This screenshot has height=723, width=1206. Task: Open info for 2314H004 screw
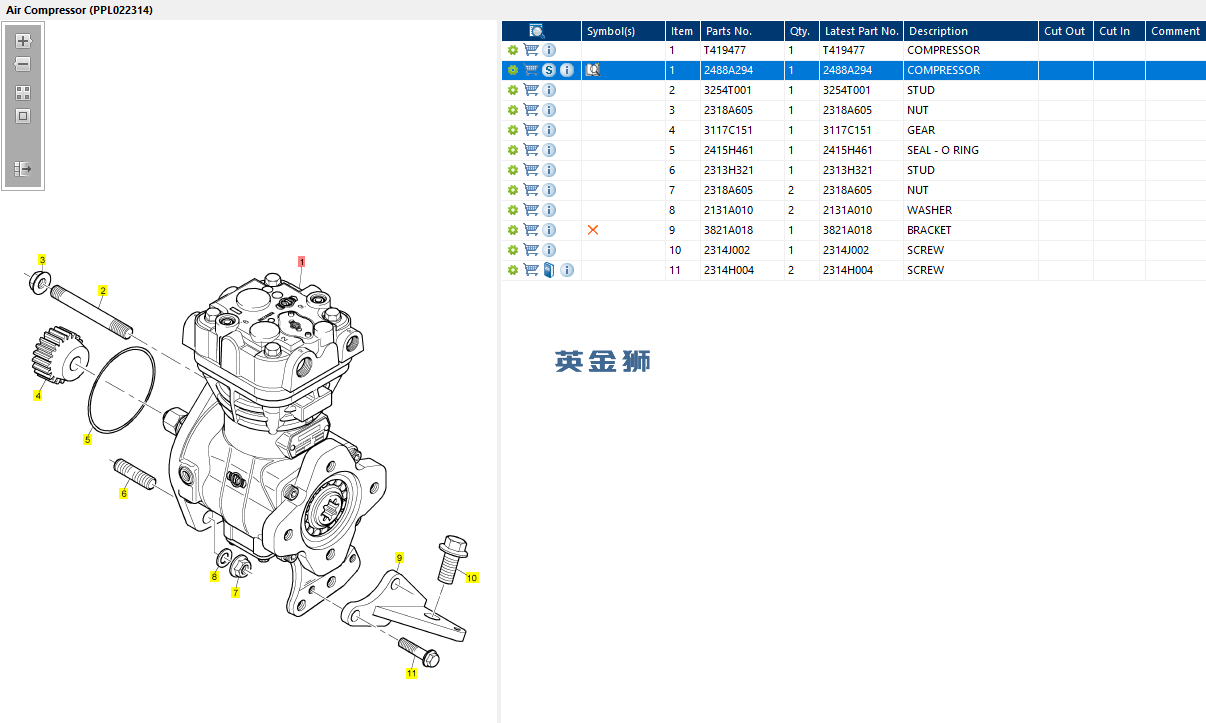tap(567, 270)
